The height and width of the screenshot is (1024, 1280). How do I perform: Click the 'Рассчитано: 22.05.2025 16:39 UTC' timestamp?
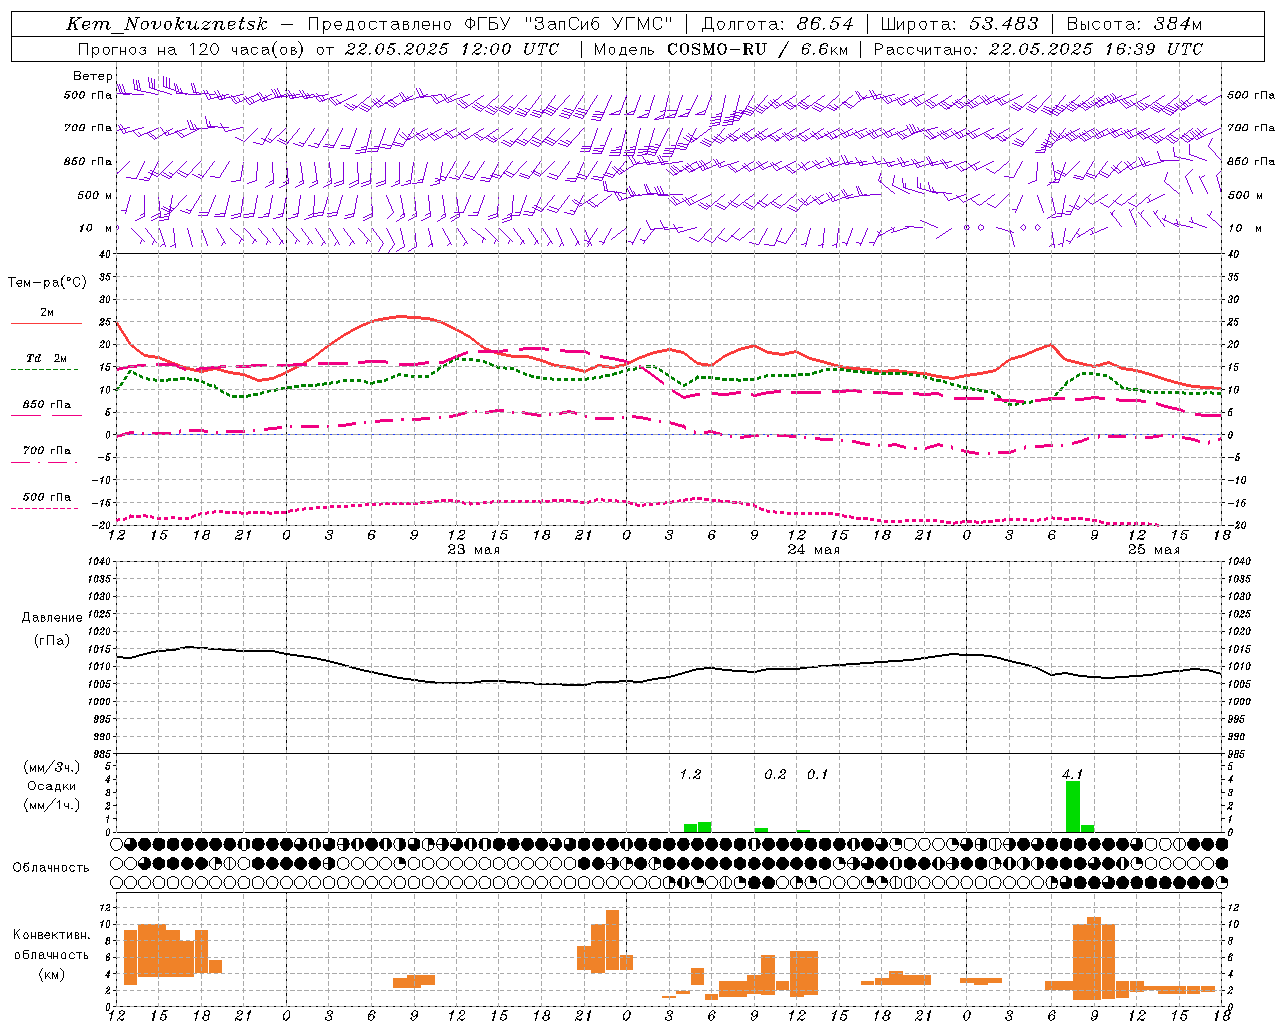click(x=1038, y=49)
